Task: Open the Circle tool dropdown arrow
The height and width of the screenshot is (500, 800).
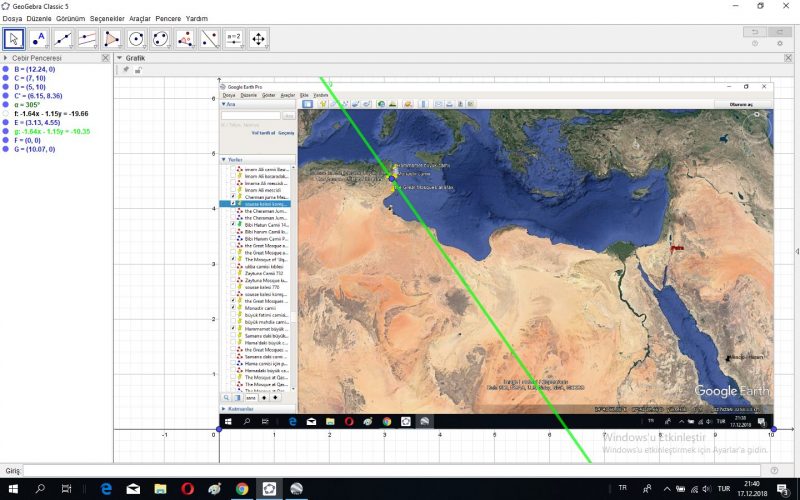Action: pos(143,47)
